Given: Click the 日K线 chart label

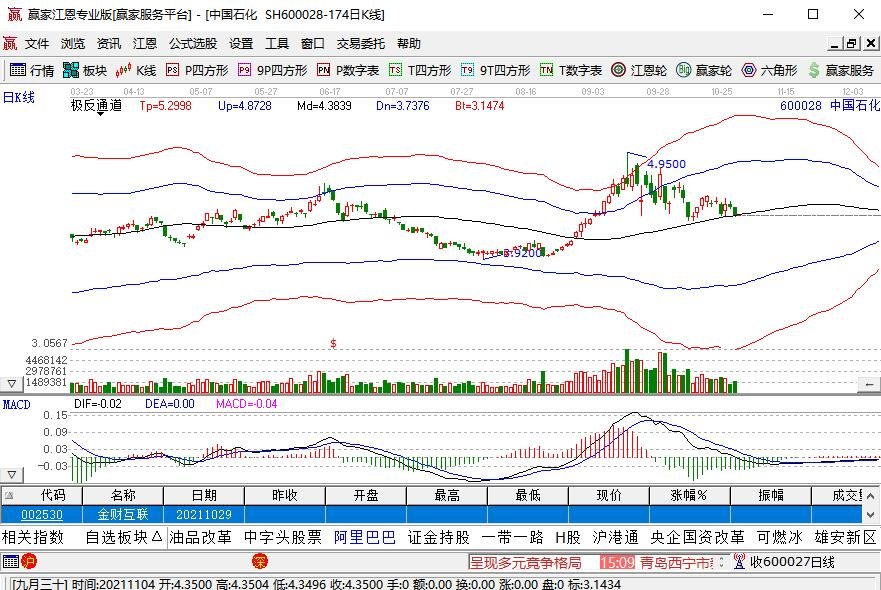Looking at the screenshot, I should click(19, 97).
